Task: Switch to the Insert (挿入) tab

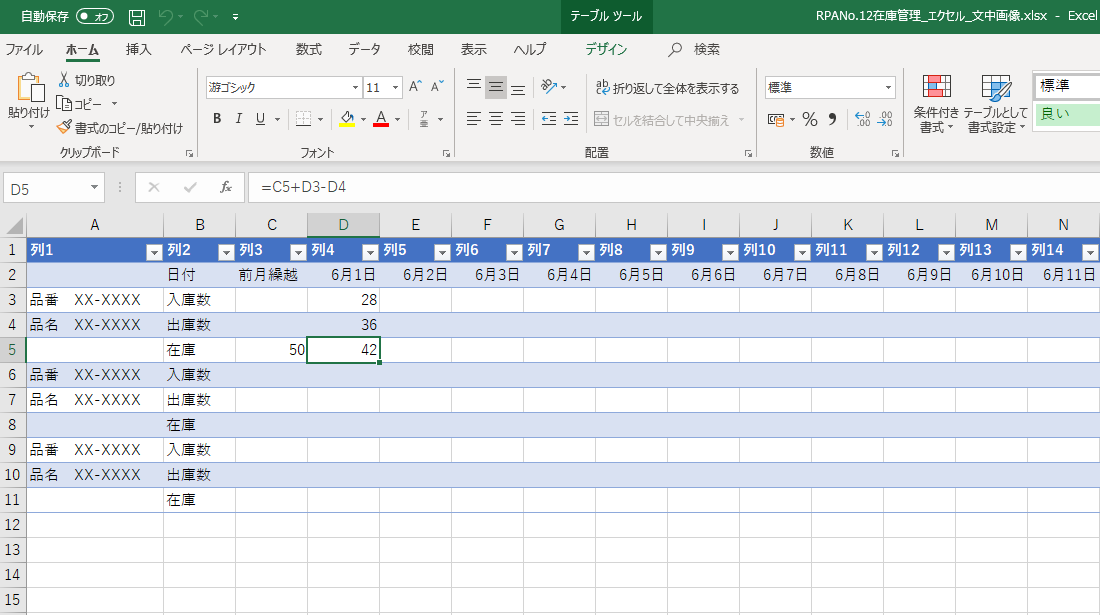Action: 139,49
